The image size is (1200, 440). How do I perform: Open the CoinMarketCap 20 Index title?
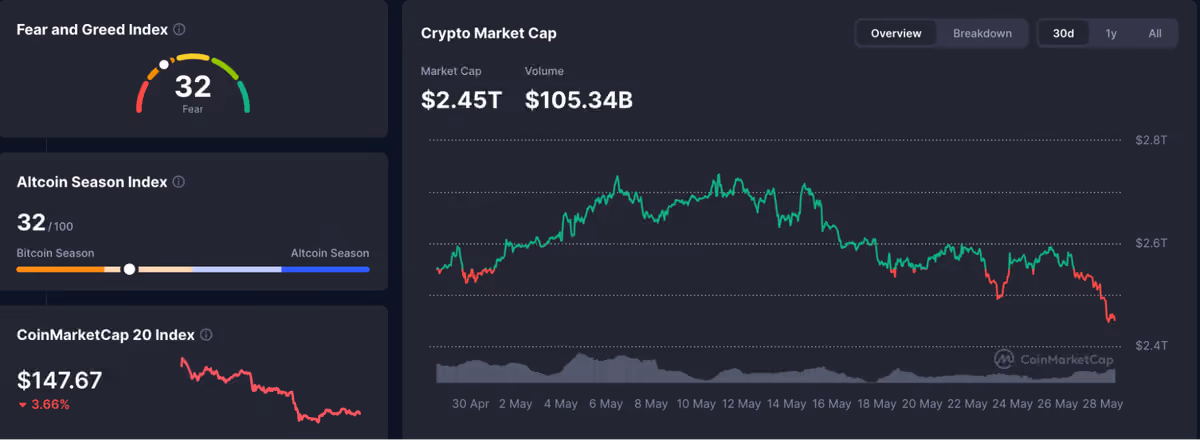[106, 335]
